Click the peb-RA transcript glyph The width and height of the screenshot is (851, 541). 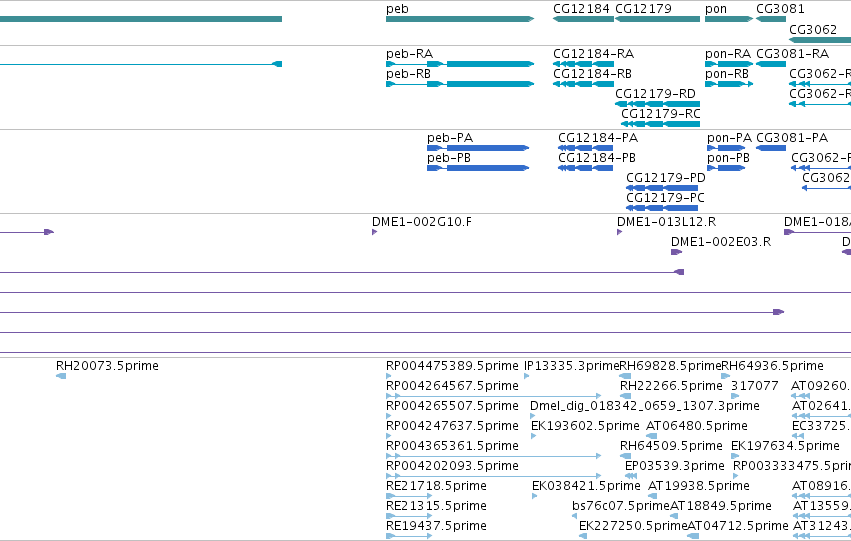click(x=460, y=64)
